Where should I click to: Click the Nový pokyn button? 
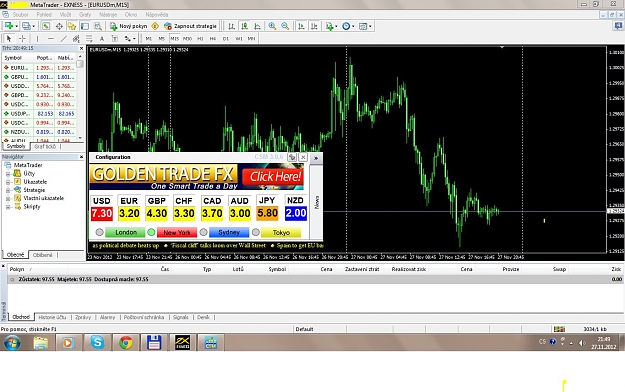[129, 26]
